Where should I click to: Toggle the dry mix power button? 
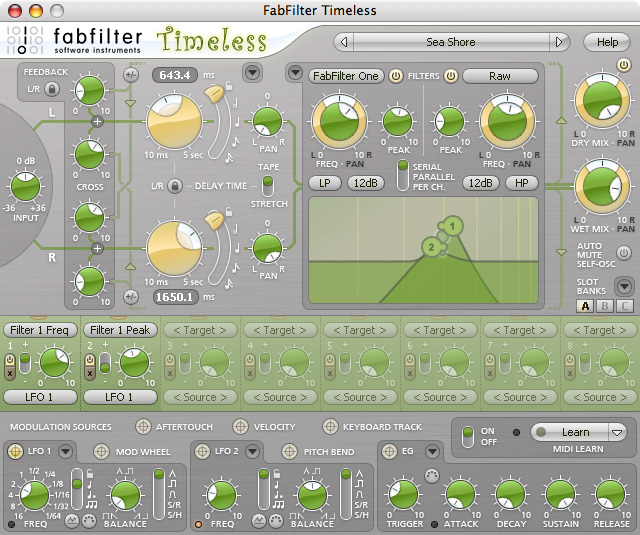tap(623, 65)
